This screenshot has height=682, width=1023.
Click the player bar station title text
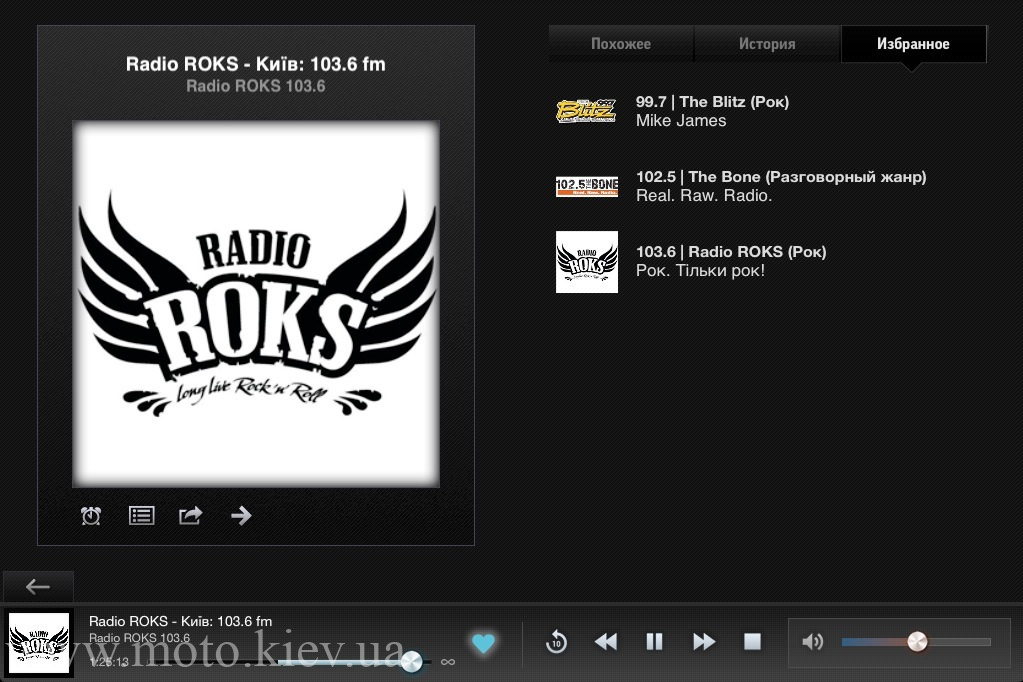(x=181, y=621)
